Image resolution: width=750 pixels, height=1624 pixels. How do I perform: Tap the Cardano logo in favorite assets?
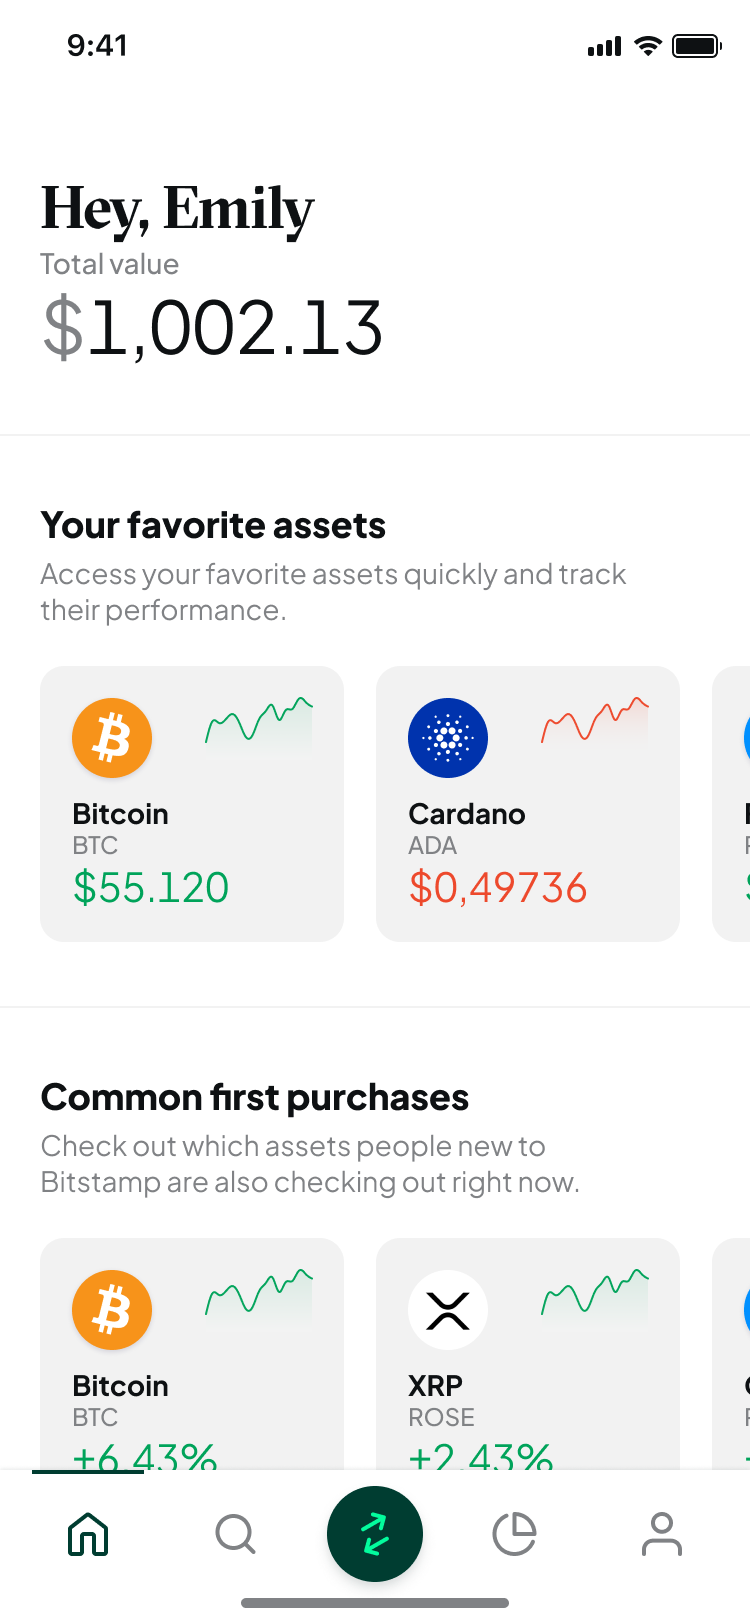448,738
